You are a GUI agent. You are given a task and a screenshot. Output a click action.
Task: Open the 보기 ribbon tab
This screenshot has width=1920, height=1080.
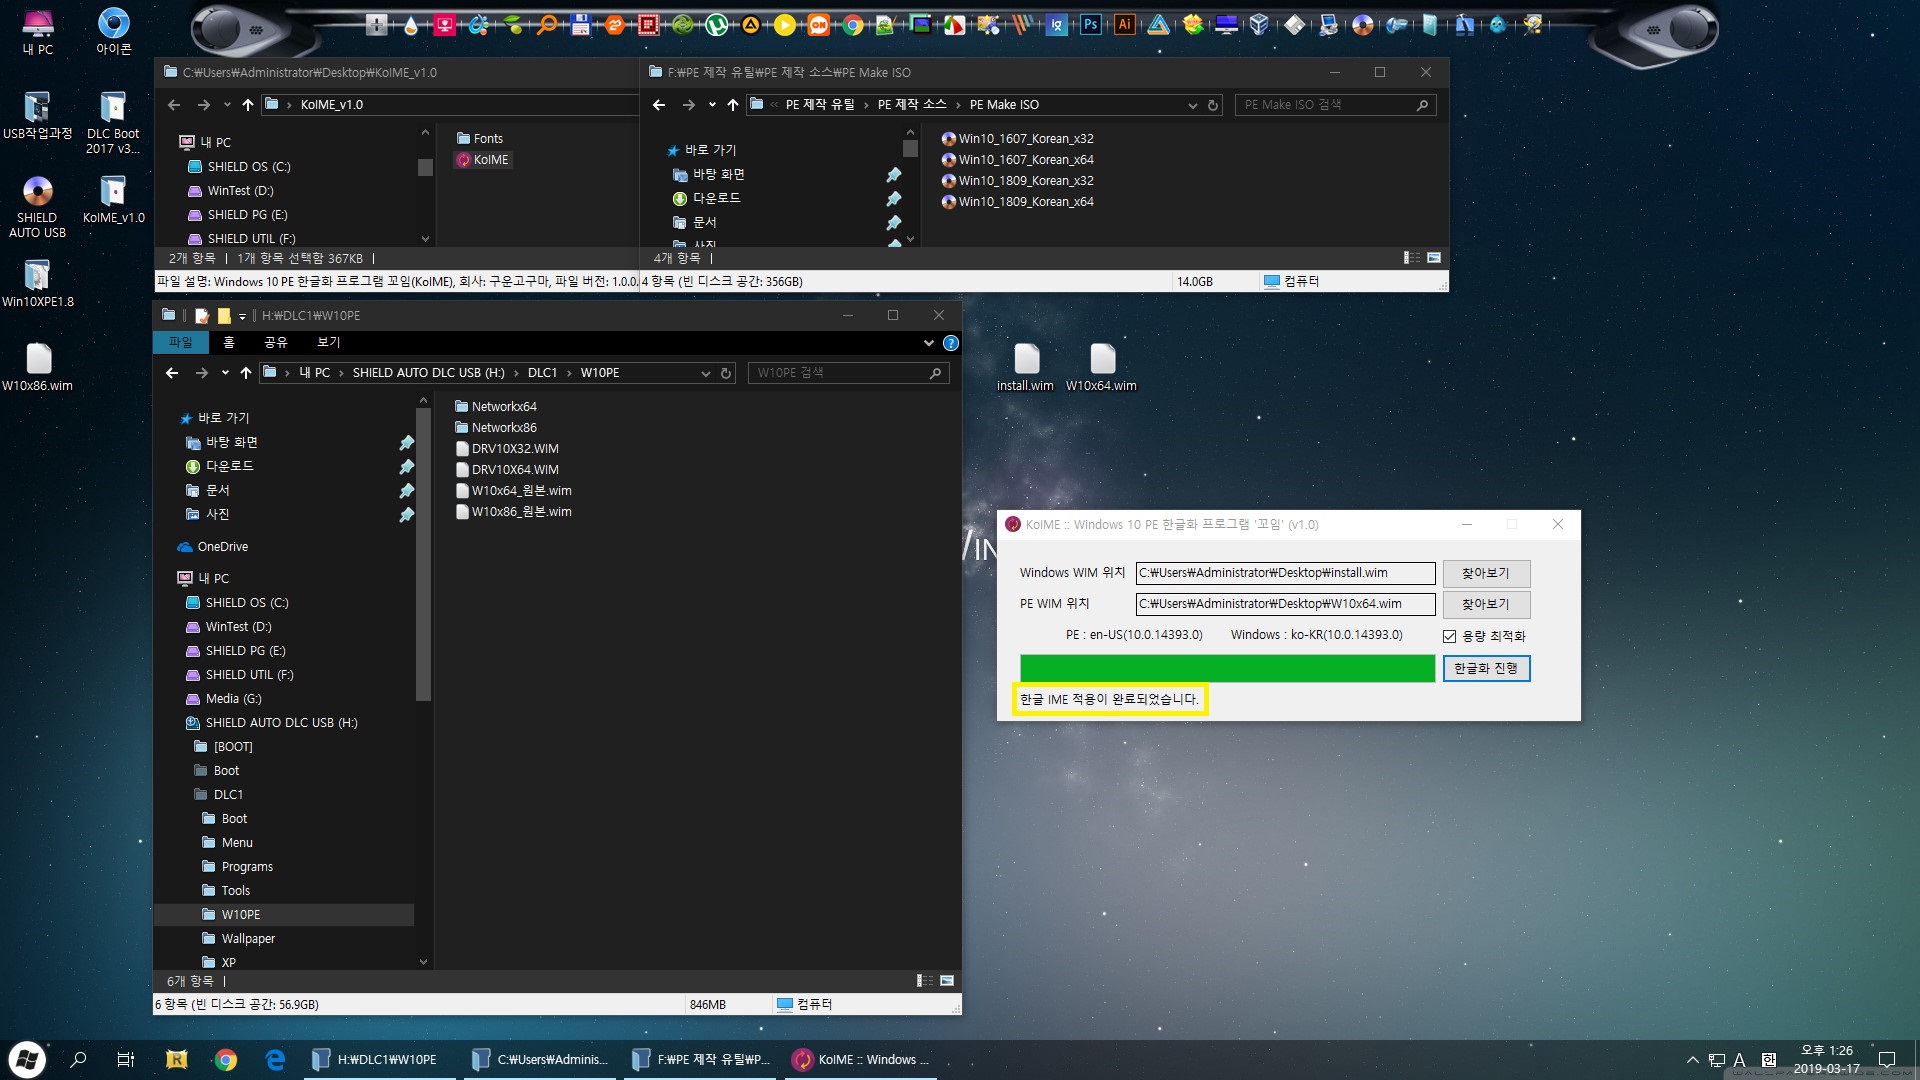329,343
